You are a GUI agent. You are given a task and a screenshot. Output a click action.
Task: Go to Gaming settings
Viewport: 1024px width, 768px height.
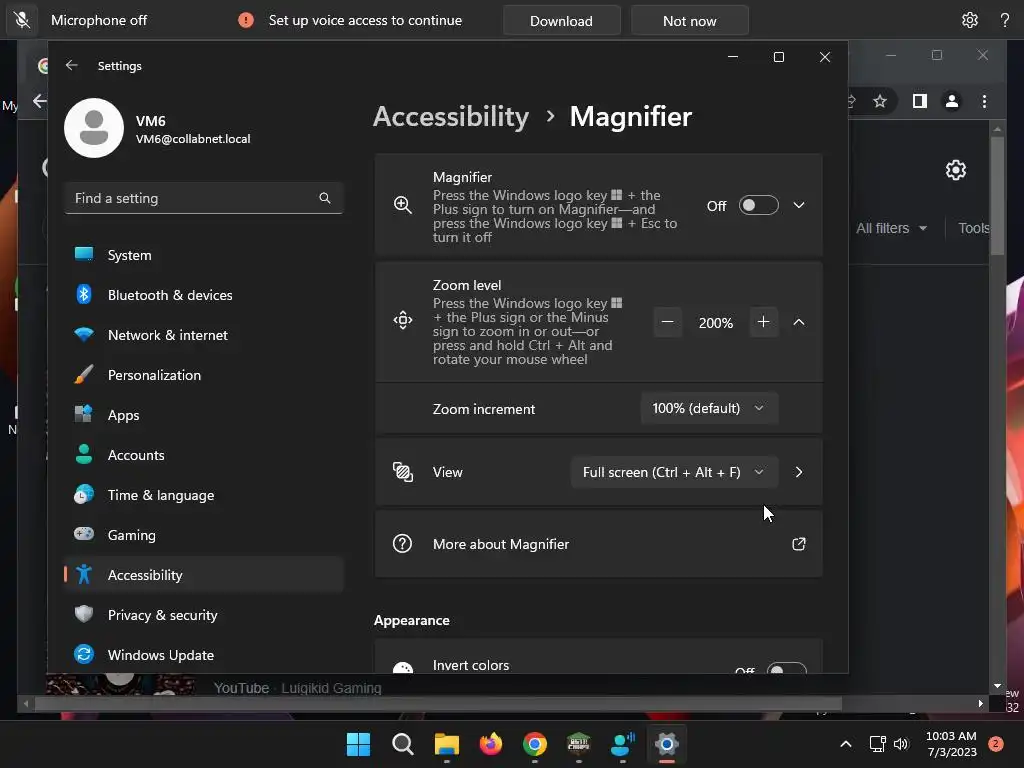tap(204, 535)
